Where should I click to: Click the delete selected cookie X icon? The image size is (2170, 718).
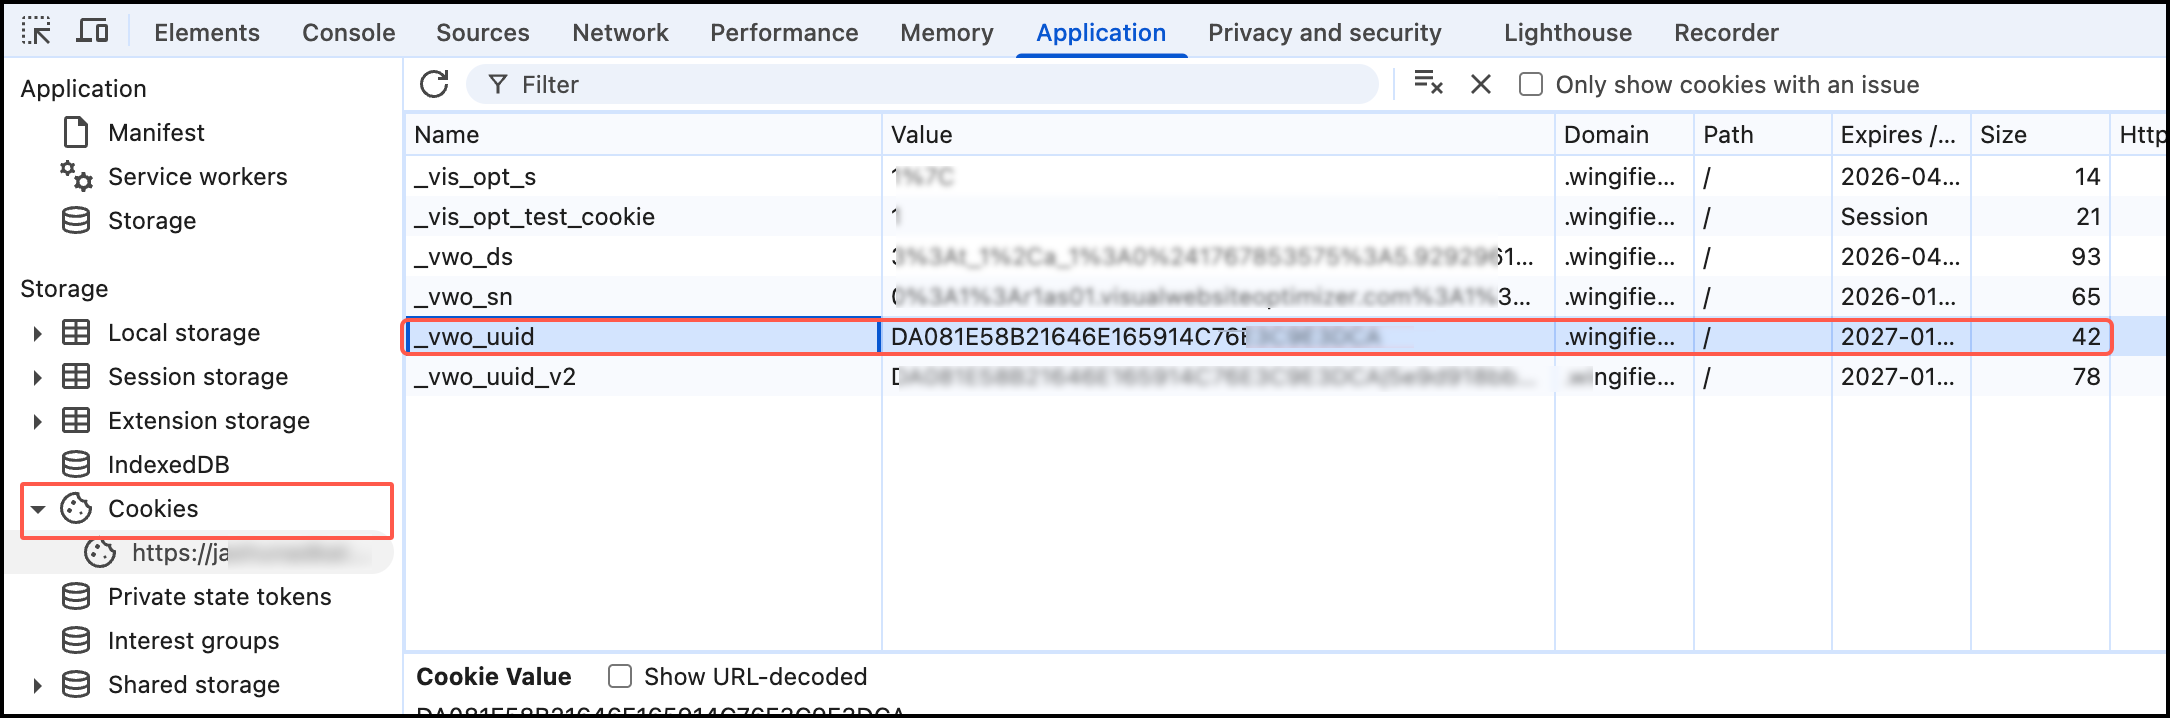click(1481, 85)
